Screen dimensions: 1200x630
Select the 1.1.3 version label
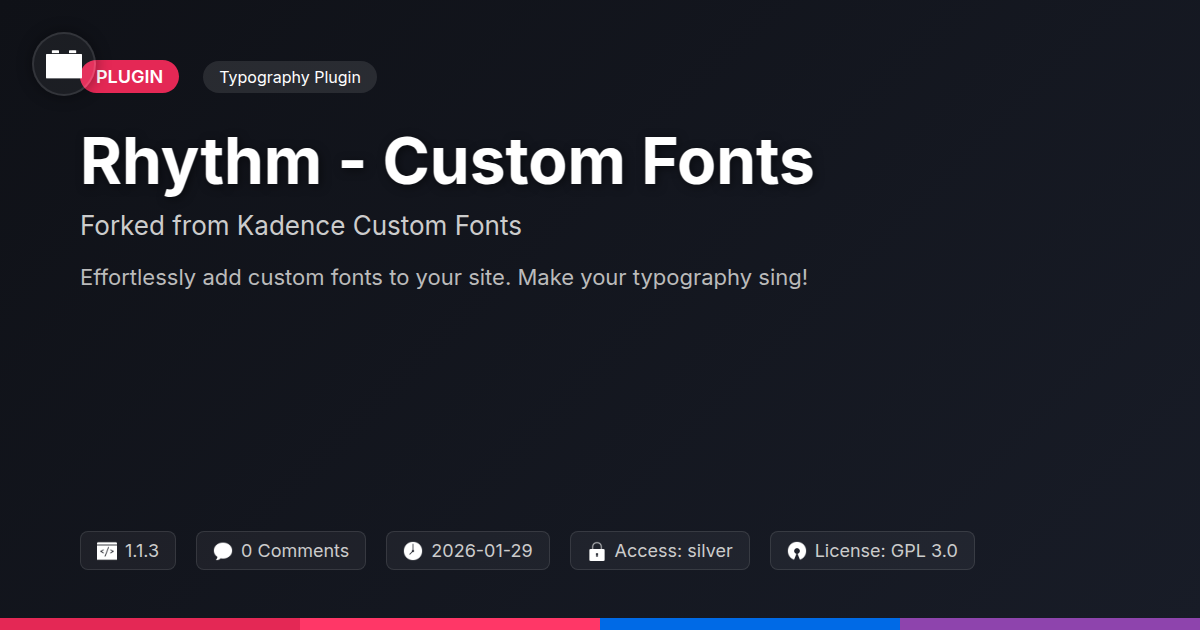click(142, 551)
